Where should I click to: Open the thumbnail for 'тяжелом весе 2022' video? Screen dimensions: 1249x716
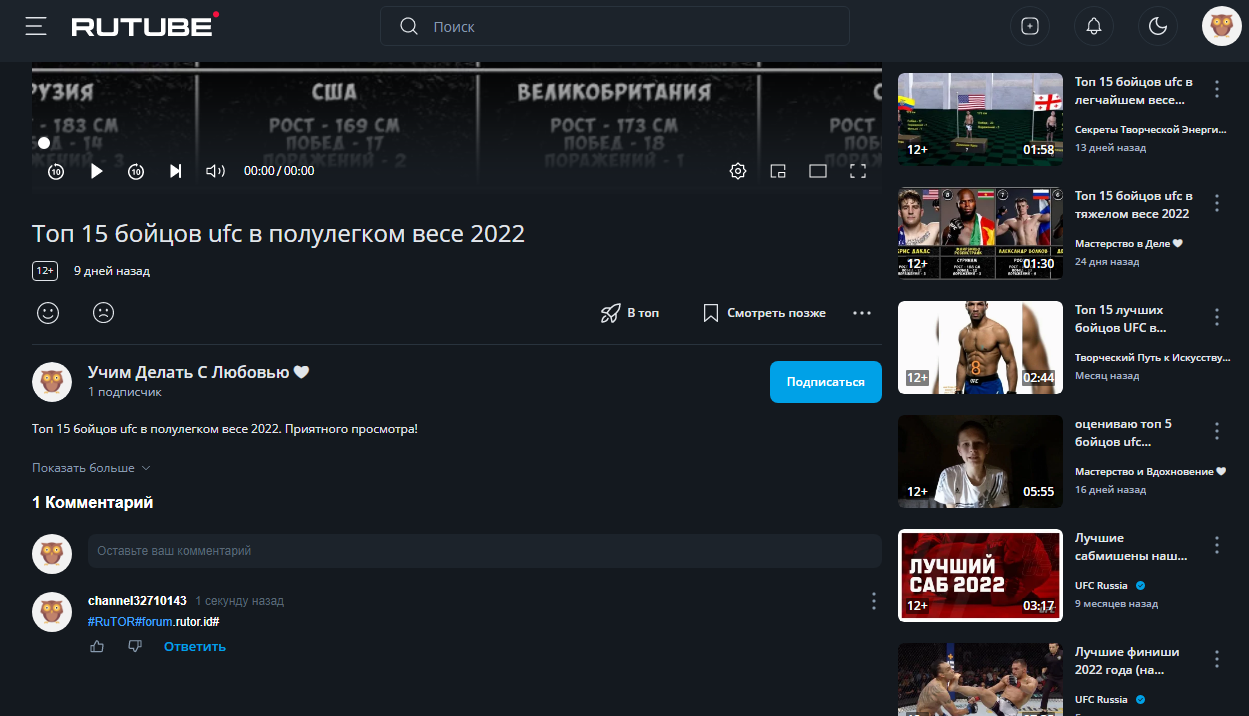pos(980,233)
